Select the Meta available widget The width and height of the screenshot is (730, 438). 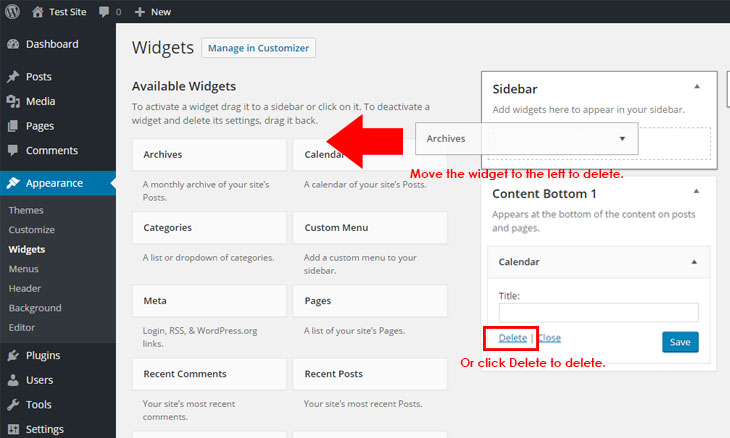click(x=209, y=301)
